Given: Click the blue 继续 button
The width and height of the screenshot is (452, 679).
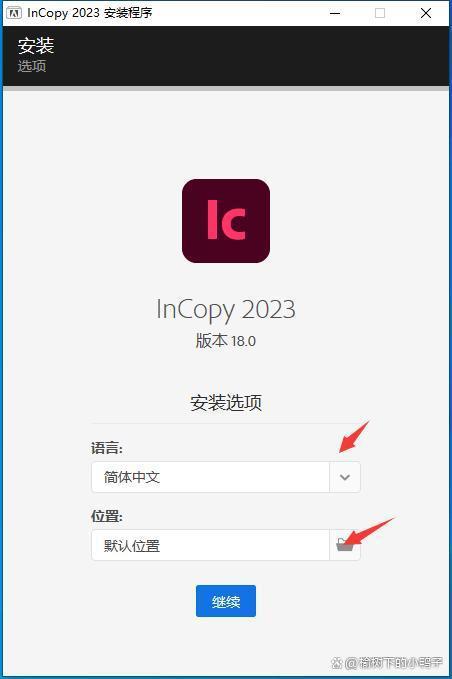Looking at the screenshot, I should coord(226,601).
